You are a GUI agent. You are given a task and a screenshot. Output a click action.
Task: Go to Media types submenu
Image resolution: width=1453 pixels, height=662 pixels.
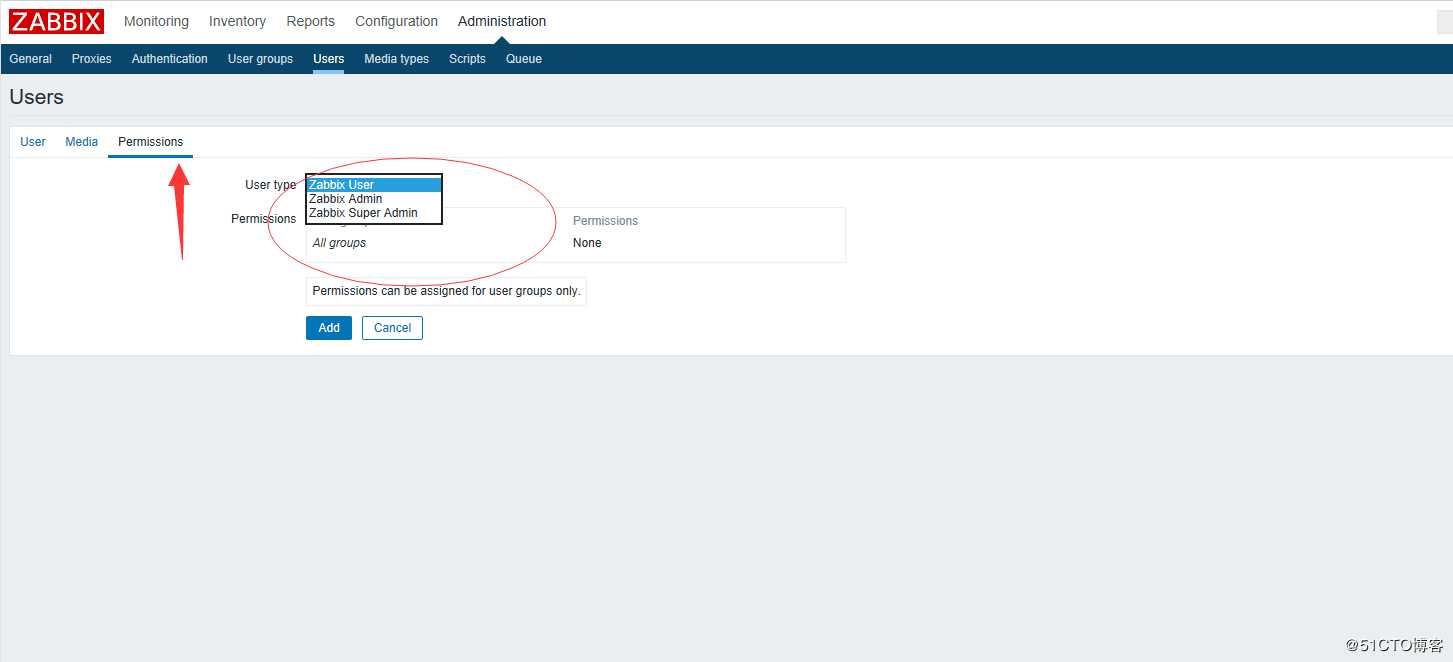tap(396, 59)
